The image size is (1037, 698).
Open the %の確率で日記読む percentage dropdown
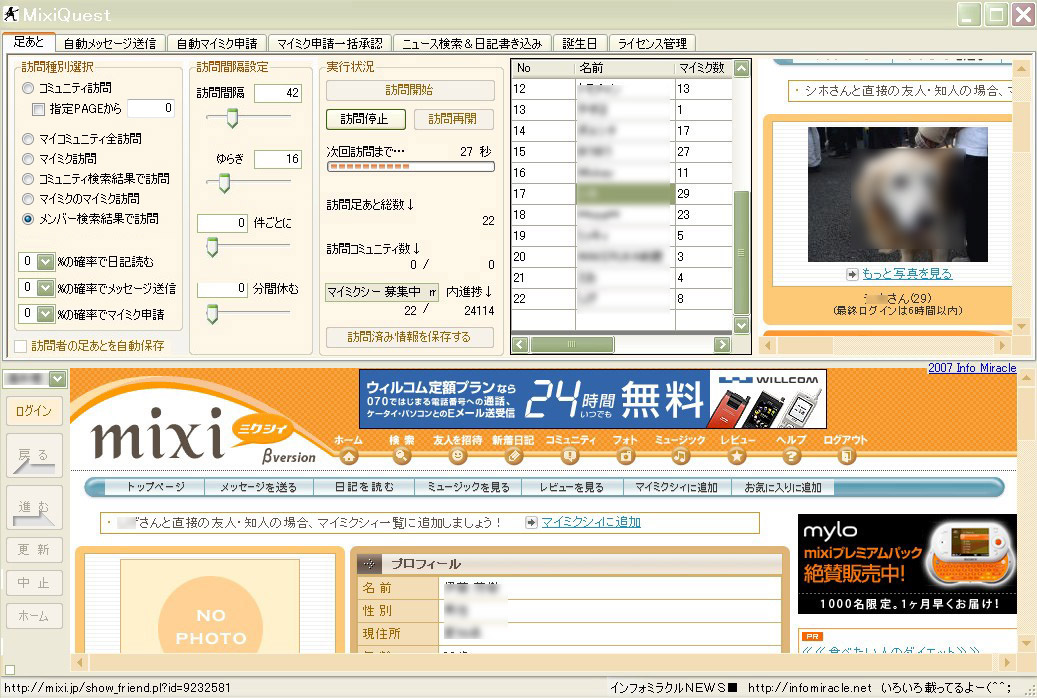tap(45, 262)
